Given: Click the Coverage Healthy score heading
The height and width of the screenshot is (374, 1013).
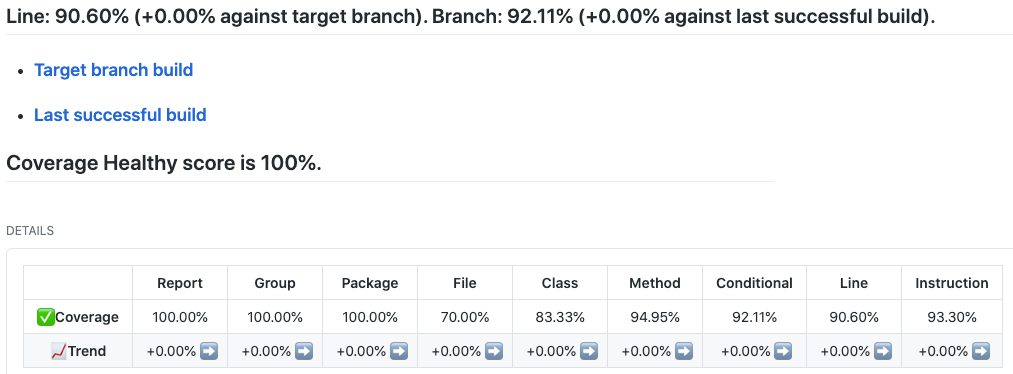Looking at the screenshot, I should click(x=163, y=163).
